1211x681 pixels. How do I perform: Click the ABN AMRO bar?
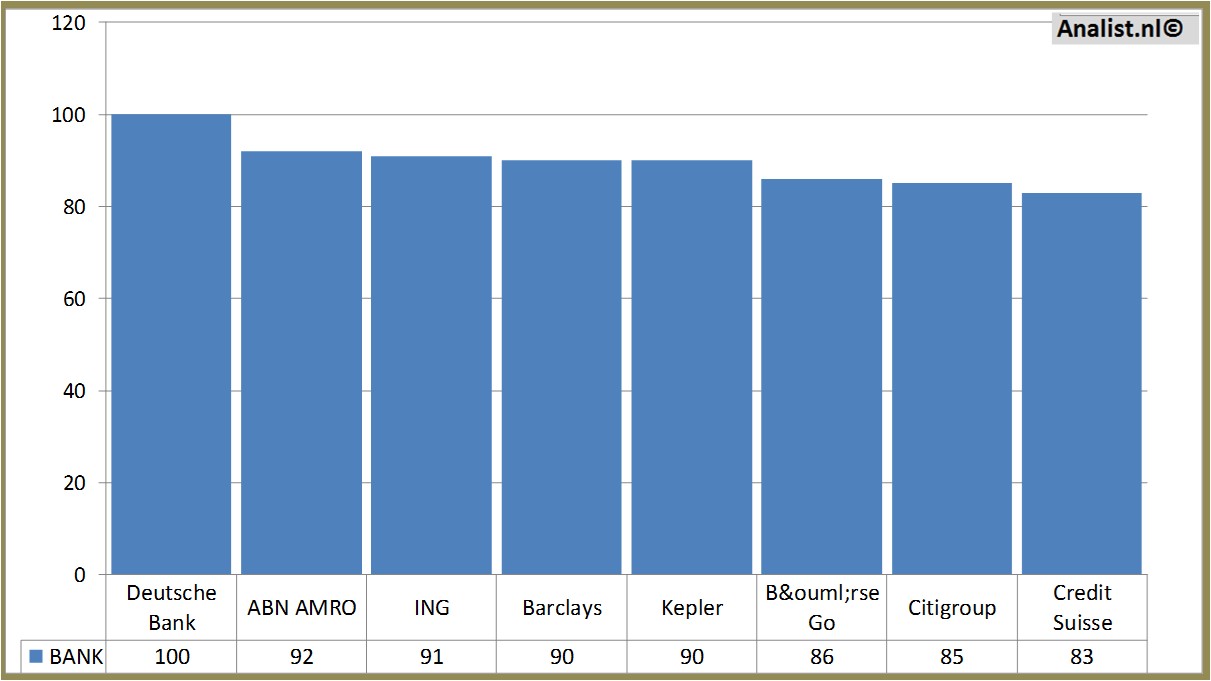(301, 363)
